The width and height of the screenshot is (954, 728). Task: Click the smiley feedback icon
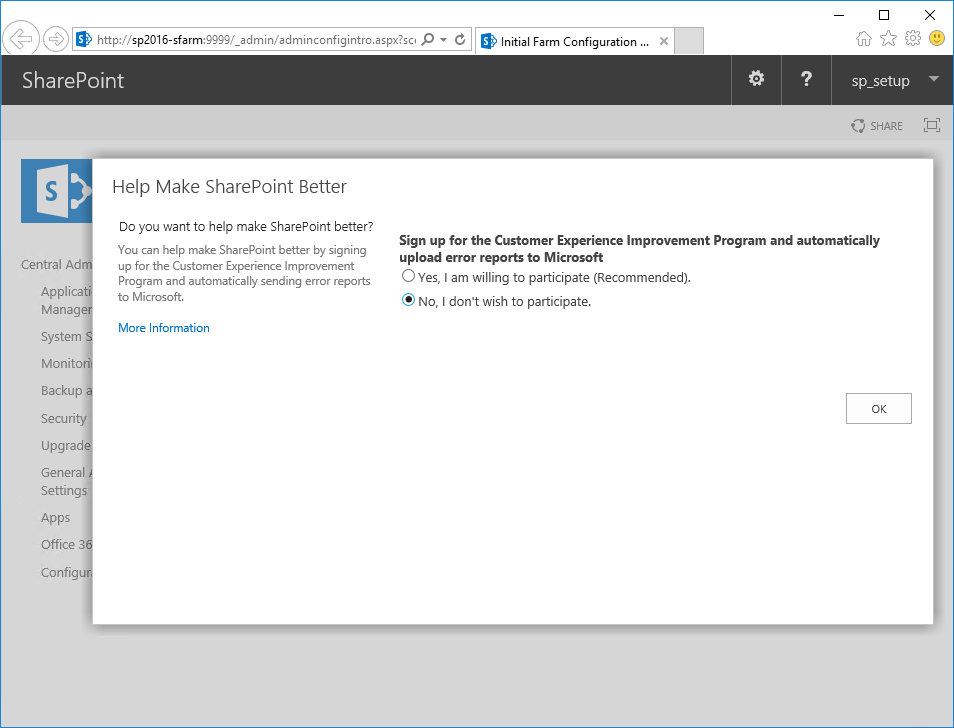click(937, 39)
